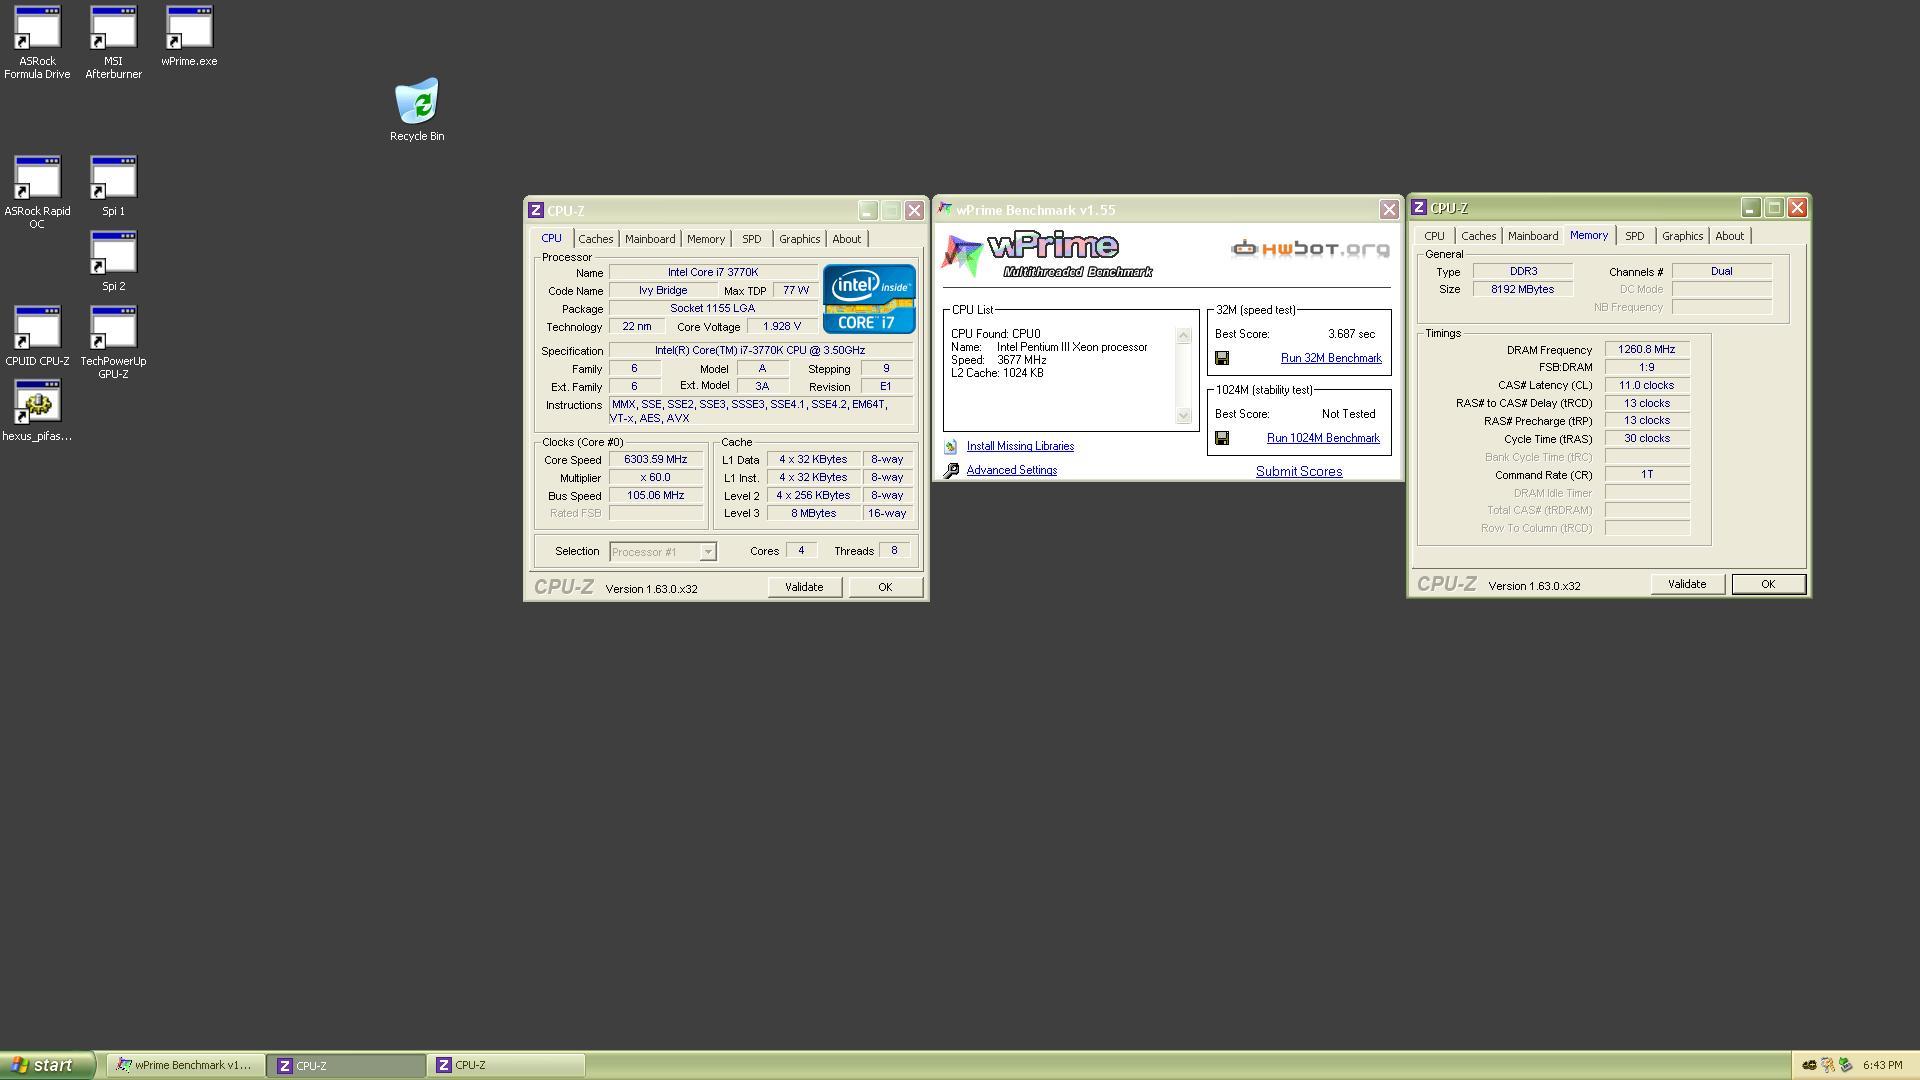The image size is (1920, 1080).
Task: Open Memory tab in left CPU-Z window
Action: [x=706, y=239]
